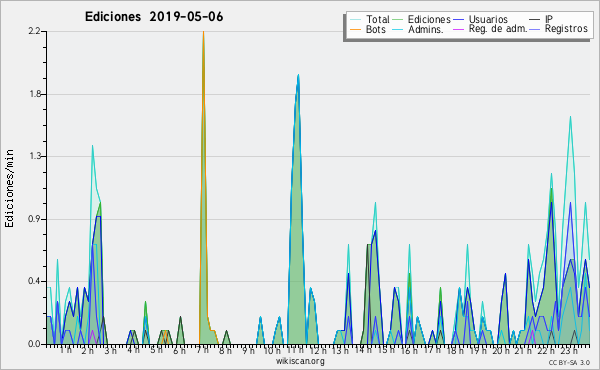Image resolution: width=600 pixels, height=370 pixels.
Task: Click the y-axis label 'Ediciones/min'
Action: [9, 188]
